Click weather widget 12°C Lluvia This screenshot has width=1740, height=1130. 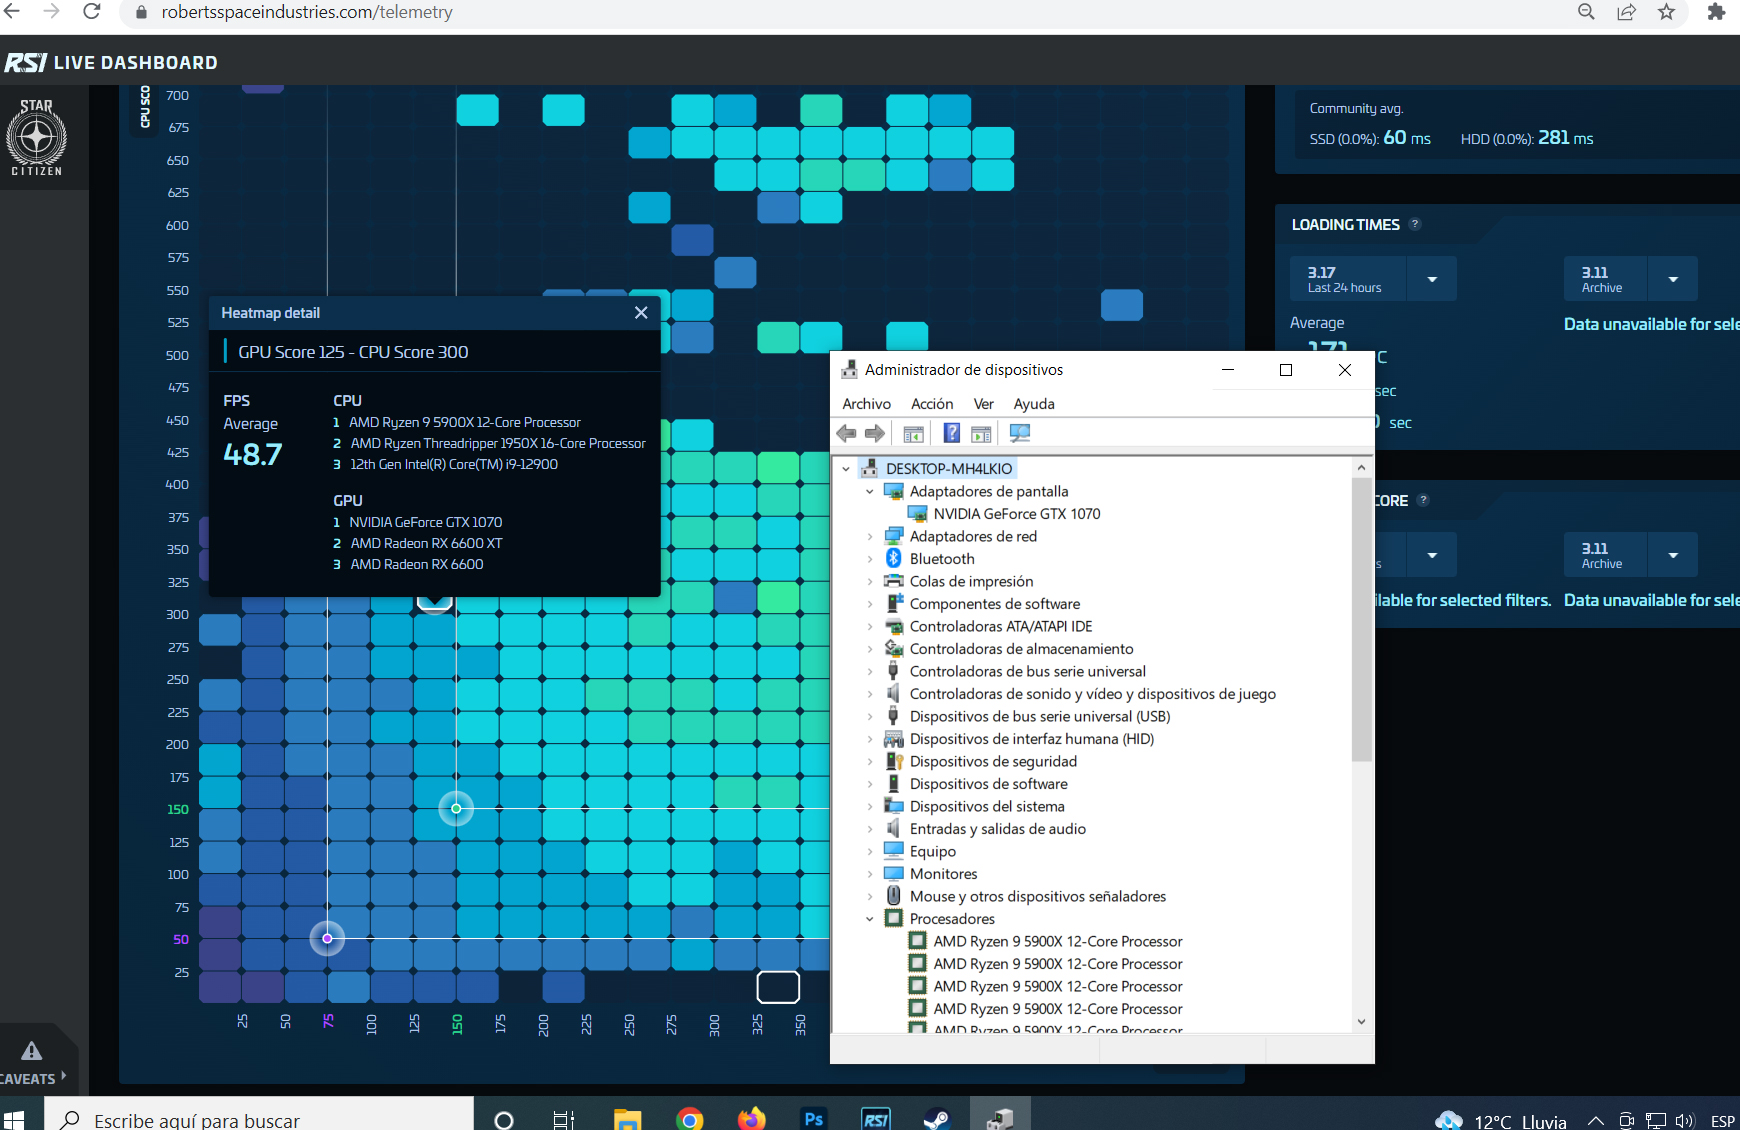(1501, 1119)
